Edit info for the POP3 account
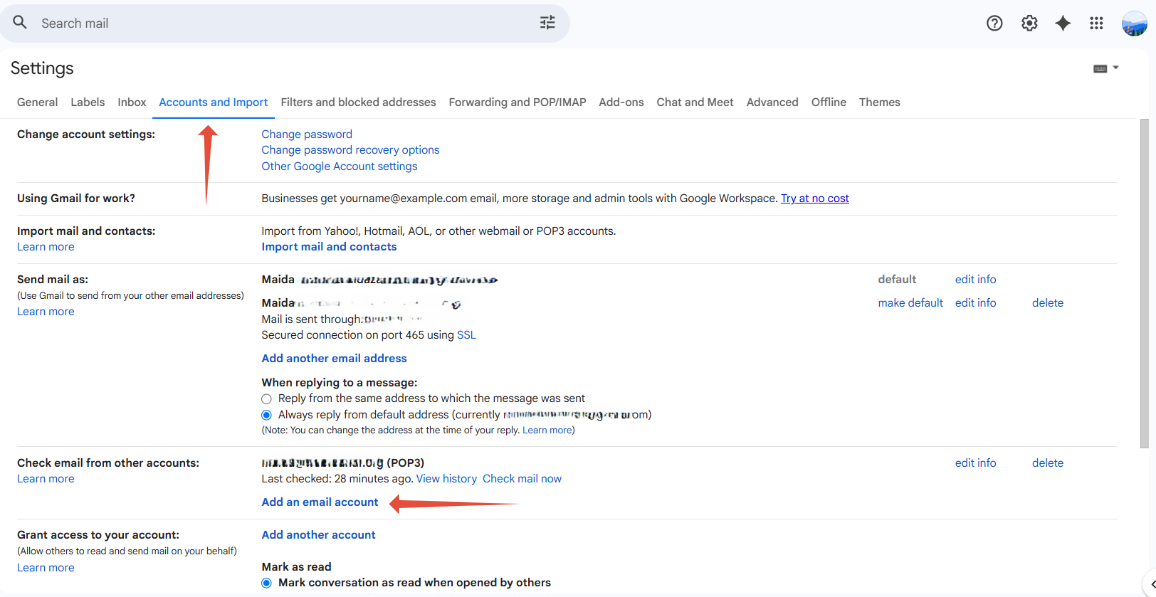This screenshot has height=597, width=1156. pyautogui.click(x=975, y=463)
